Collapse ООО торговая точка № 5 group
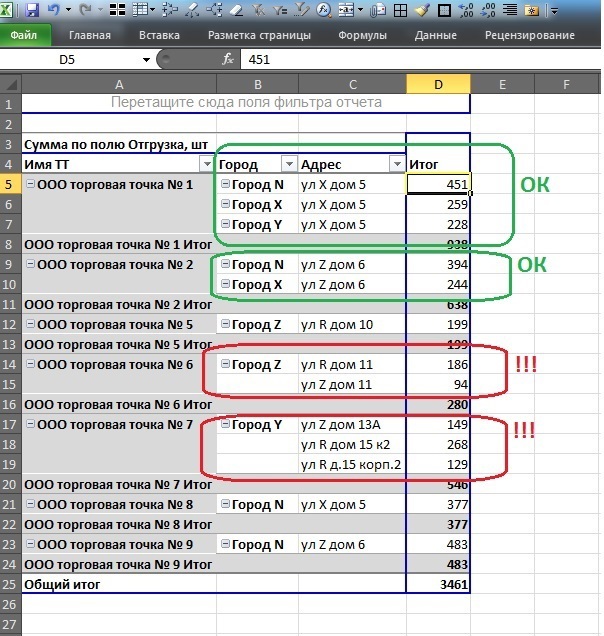The width and height of the screenshot is (604, 636). click(30, 324)
